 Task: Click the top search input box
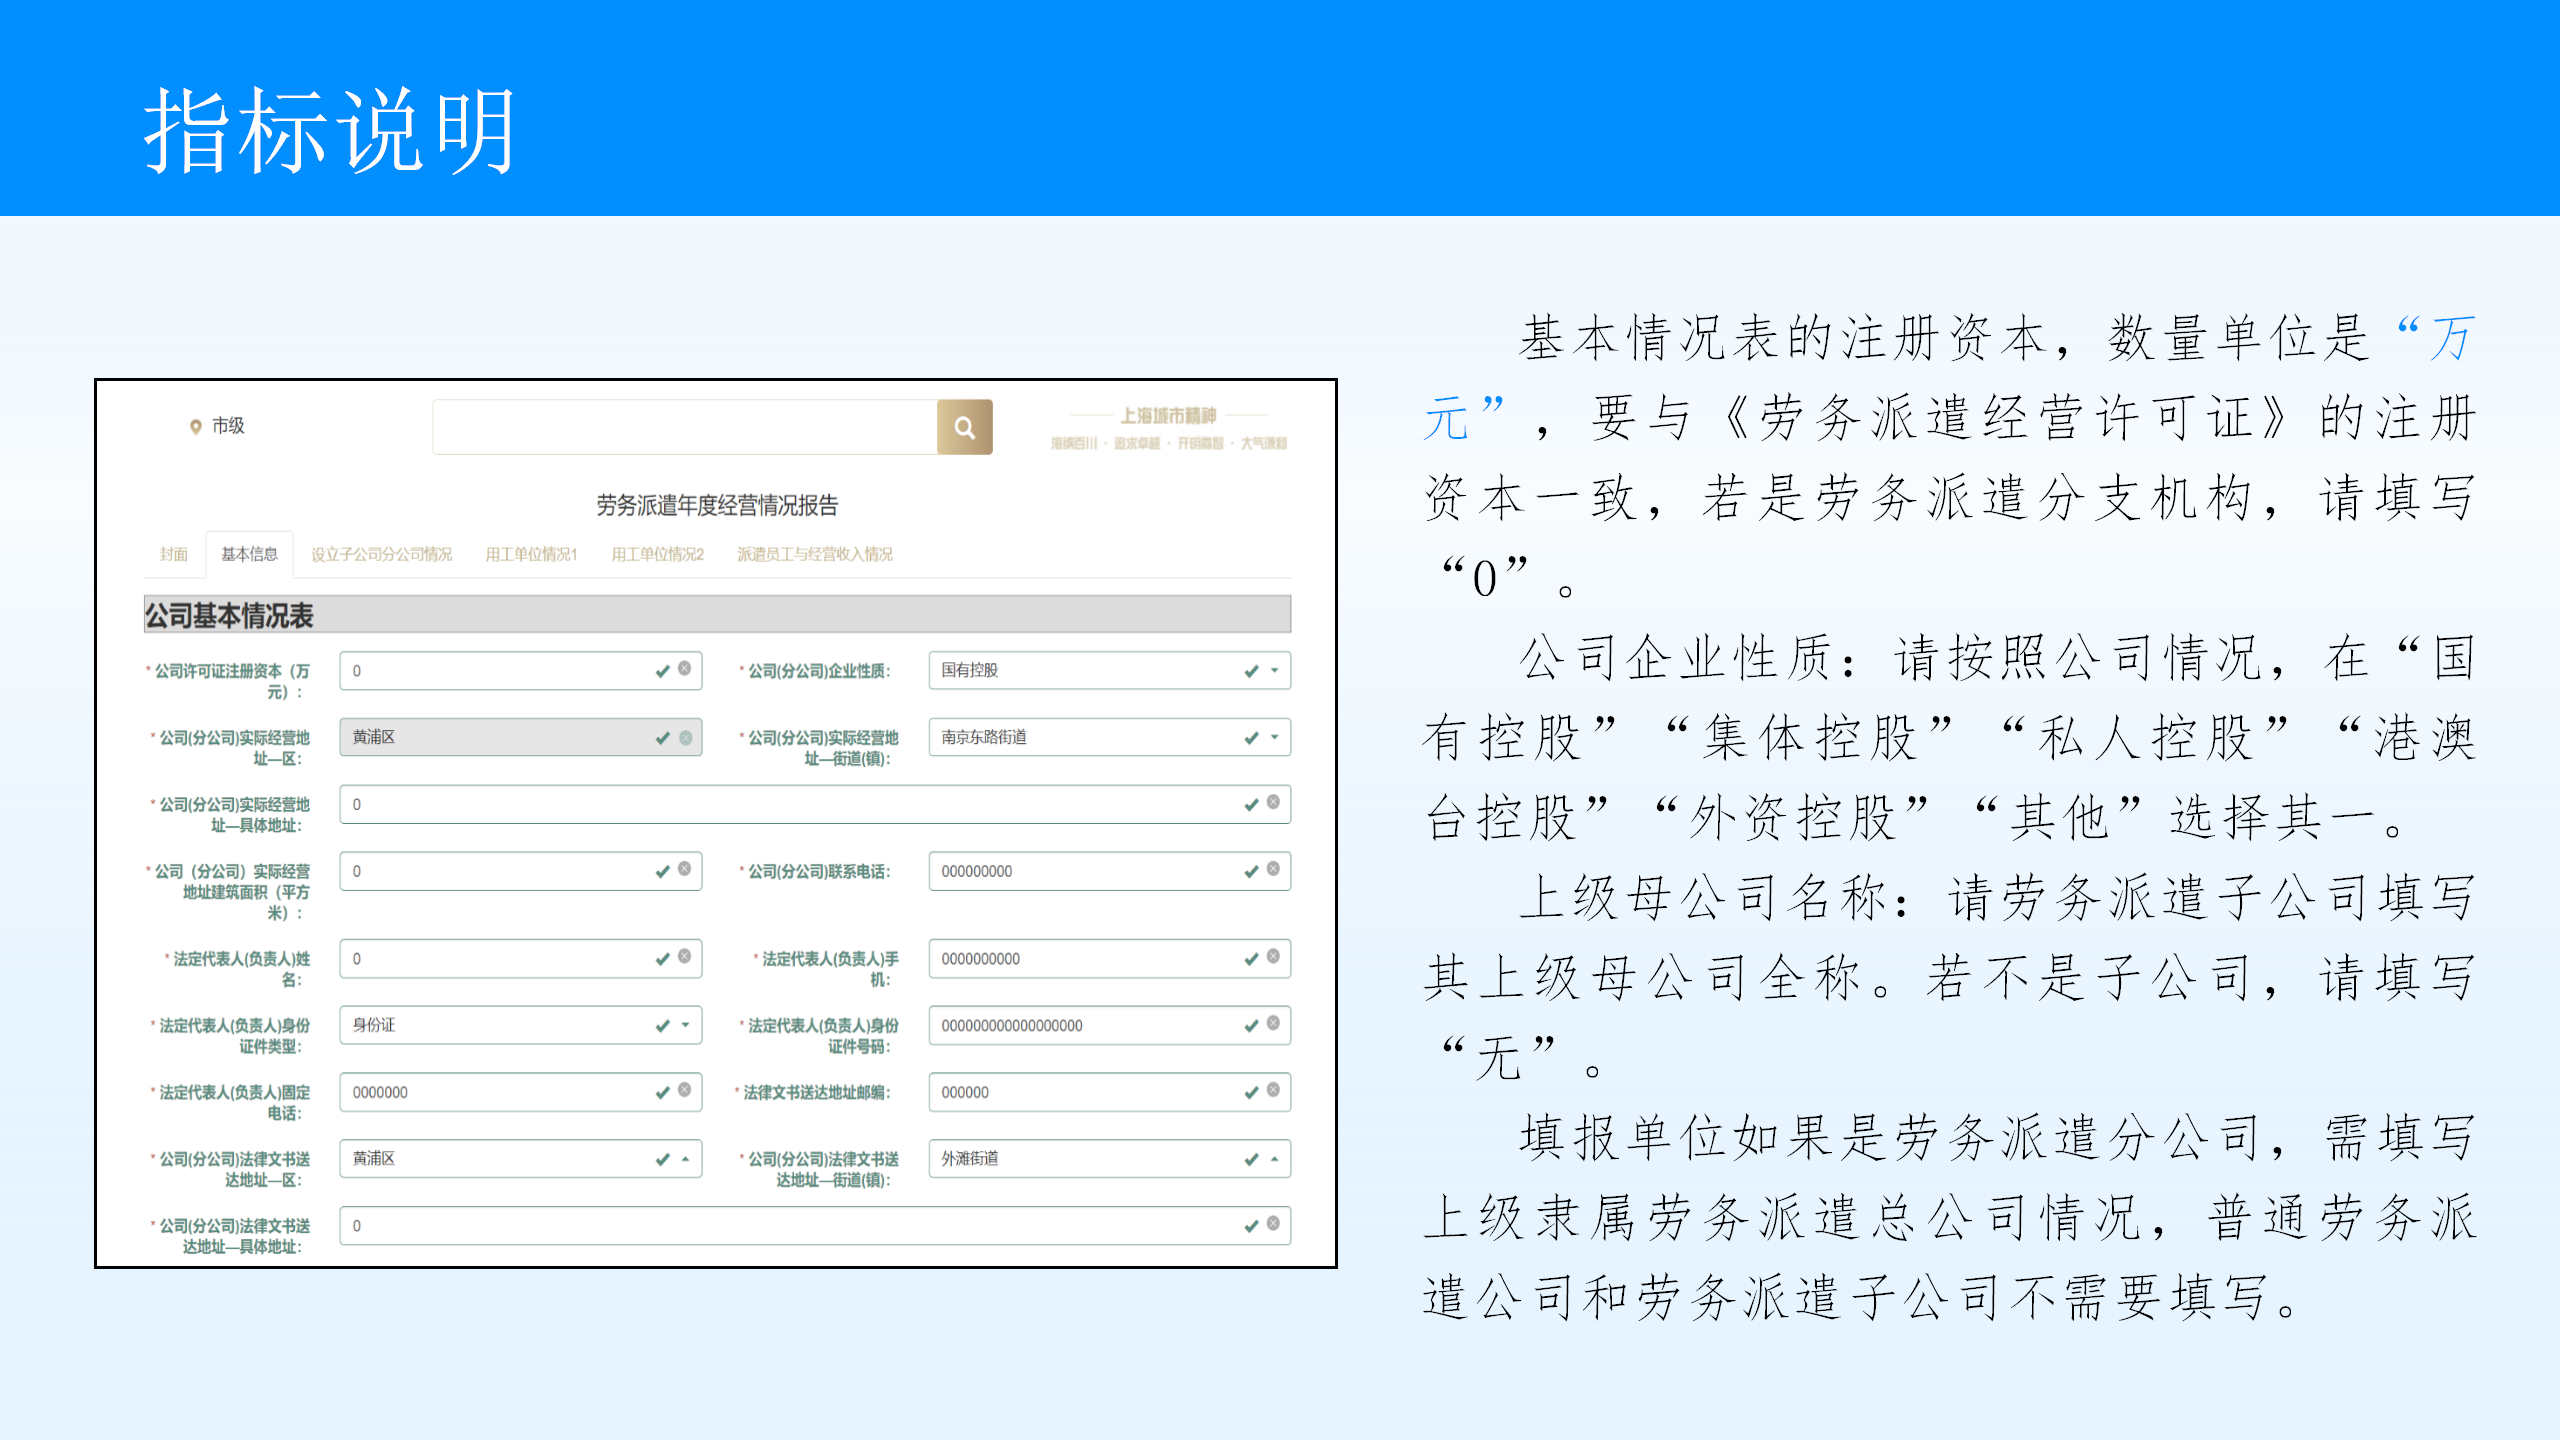tap(685, 427)
